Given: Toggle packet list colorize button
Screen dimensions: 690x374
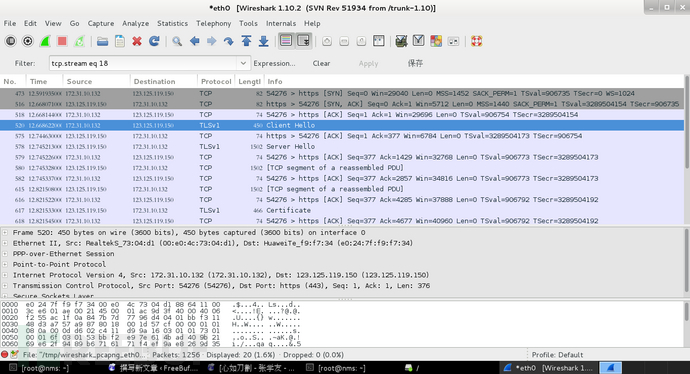Looking at the screenshot, I should (286, 41).
